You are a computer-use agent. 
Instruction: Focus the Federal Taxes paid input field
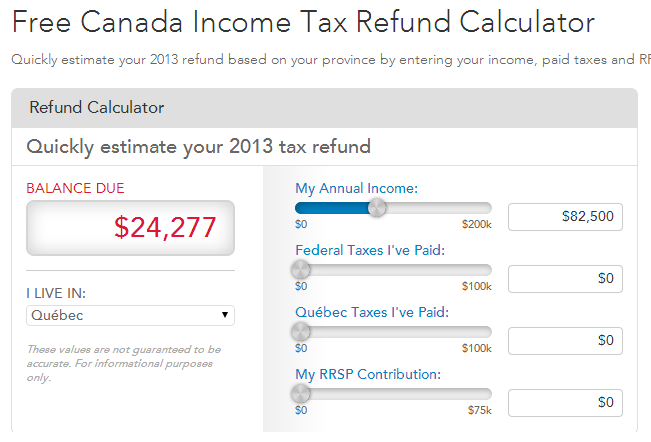[x=565, y=278]
